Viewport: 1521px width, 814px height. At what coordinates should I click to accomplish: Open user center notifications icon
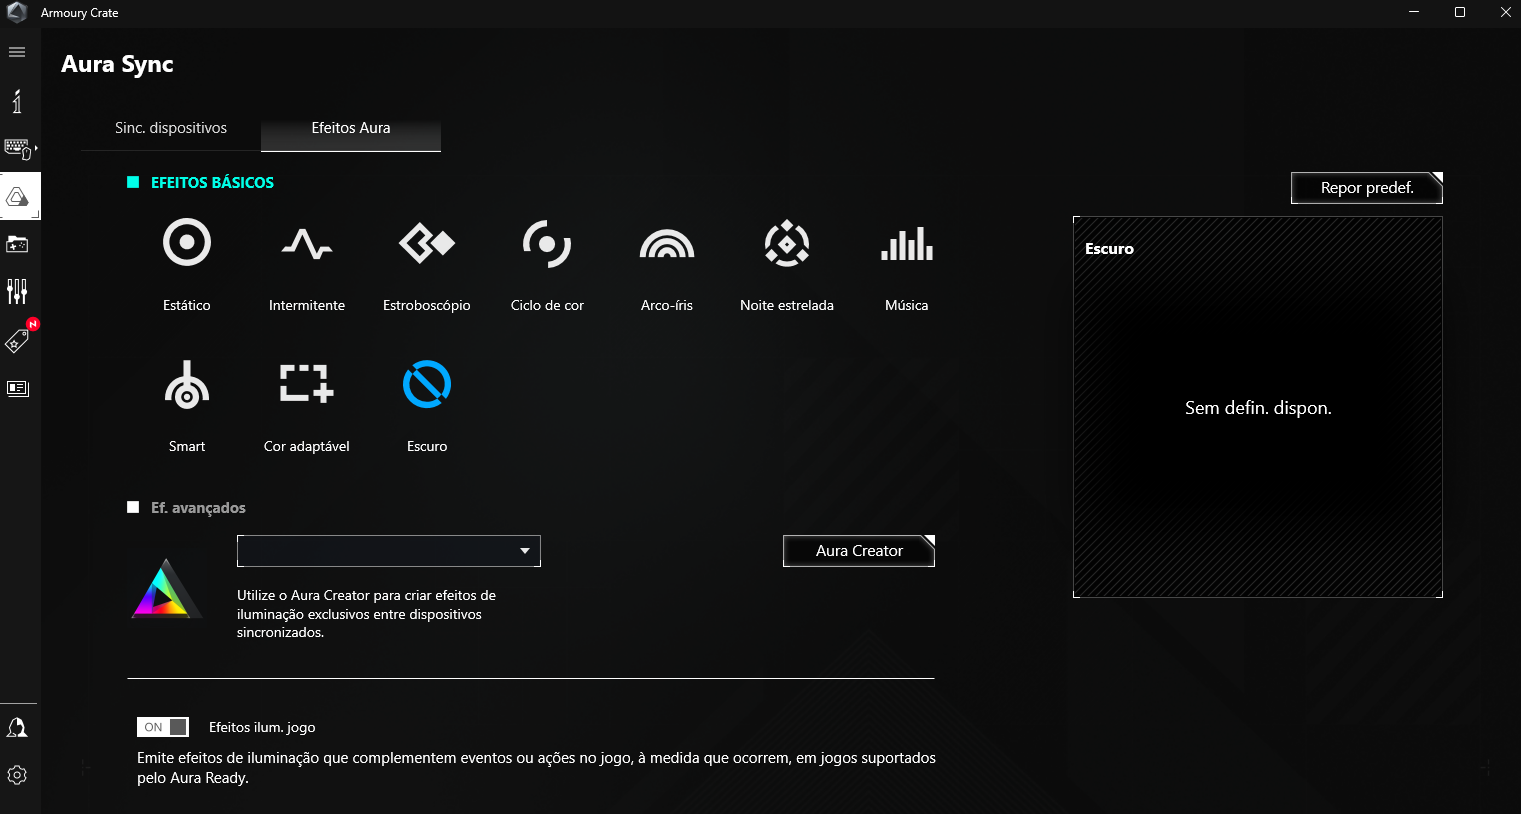(x=17, y=728)
